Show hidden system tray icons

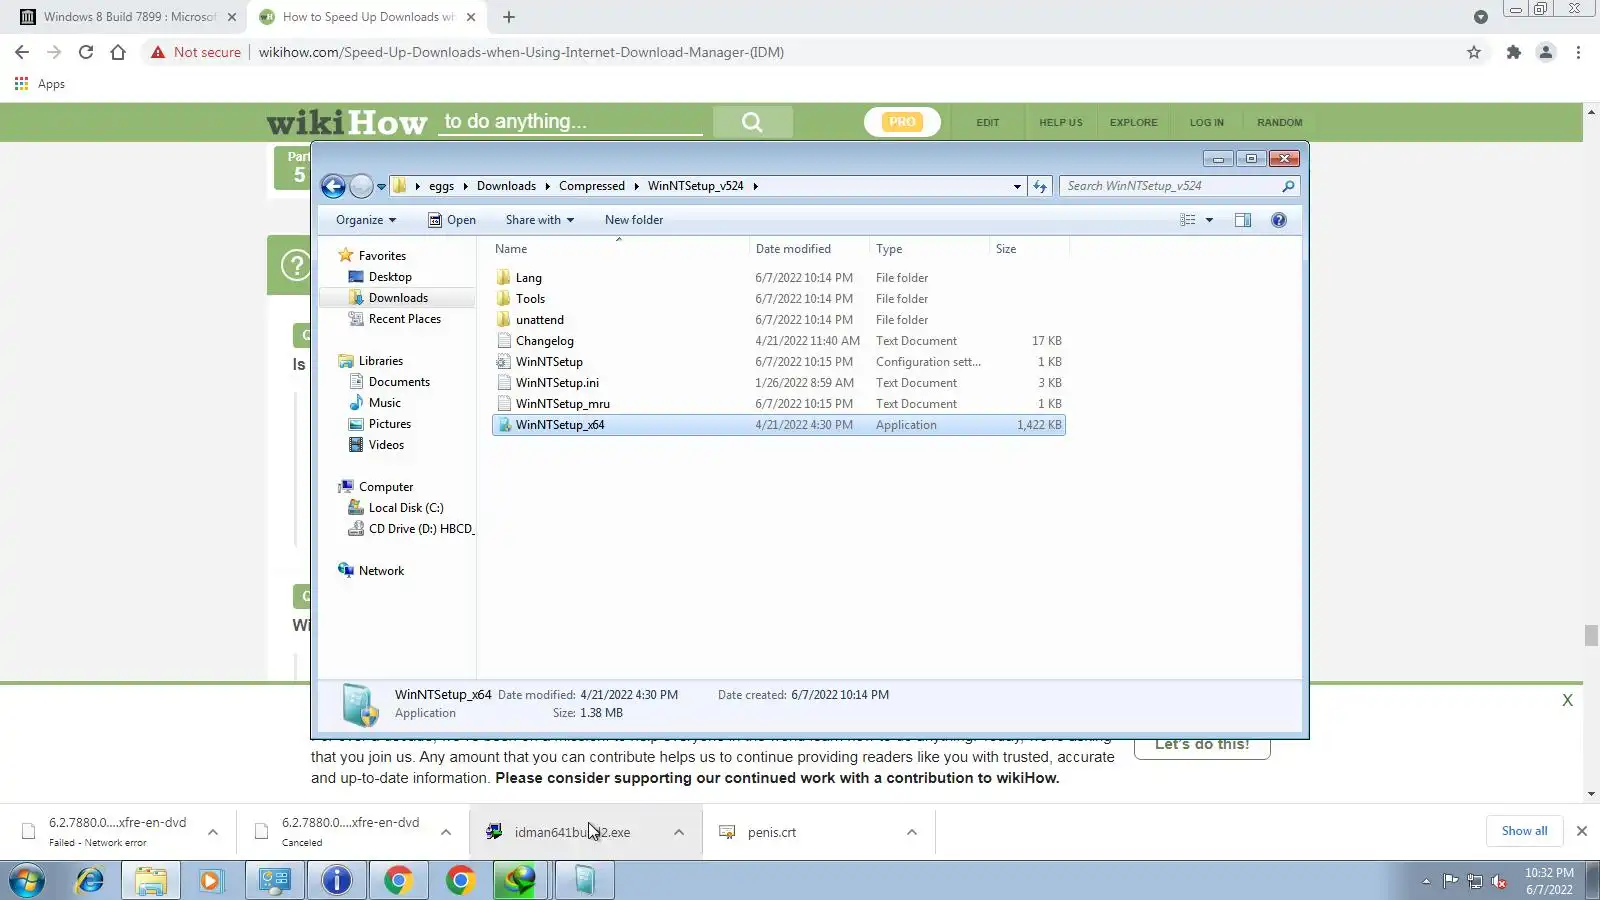1426,881
